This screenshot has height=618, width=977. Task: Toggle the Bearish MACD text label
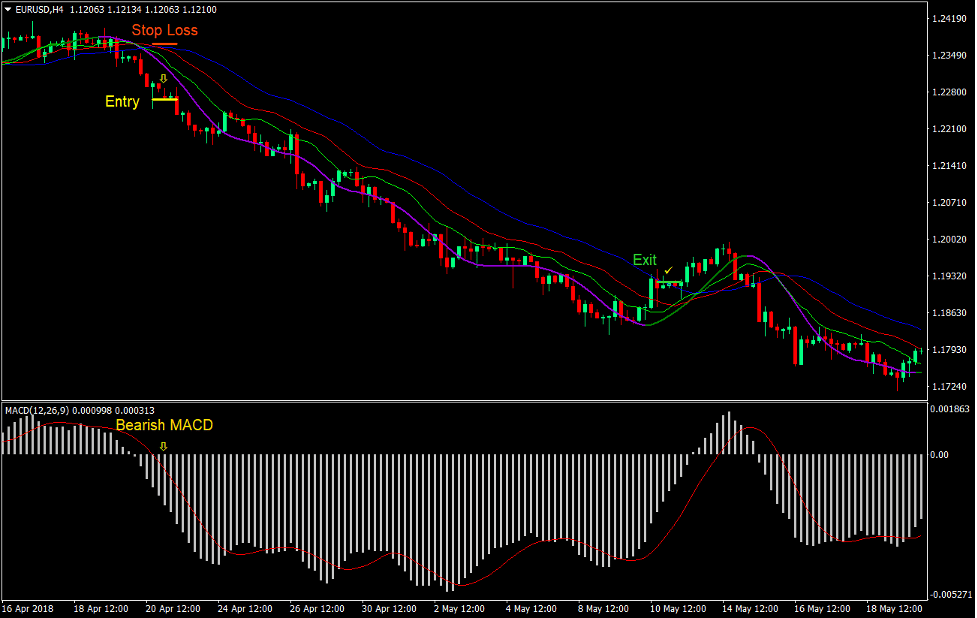165,425
